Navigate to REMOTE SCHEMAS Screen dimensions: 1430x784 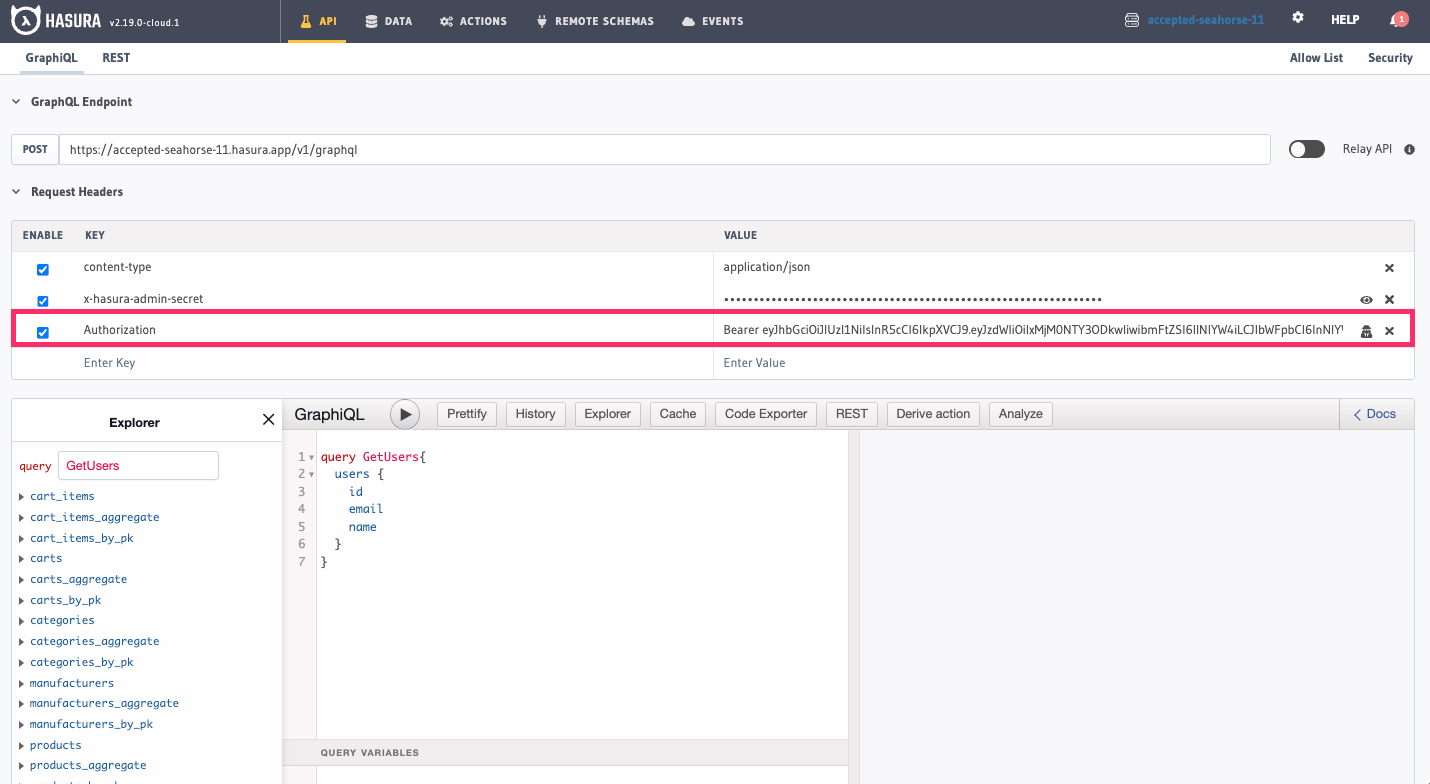click(x=595, y=20)
